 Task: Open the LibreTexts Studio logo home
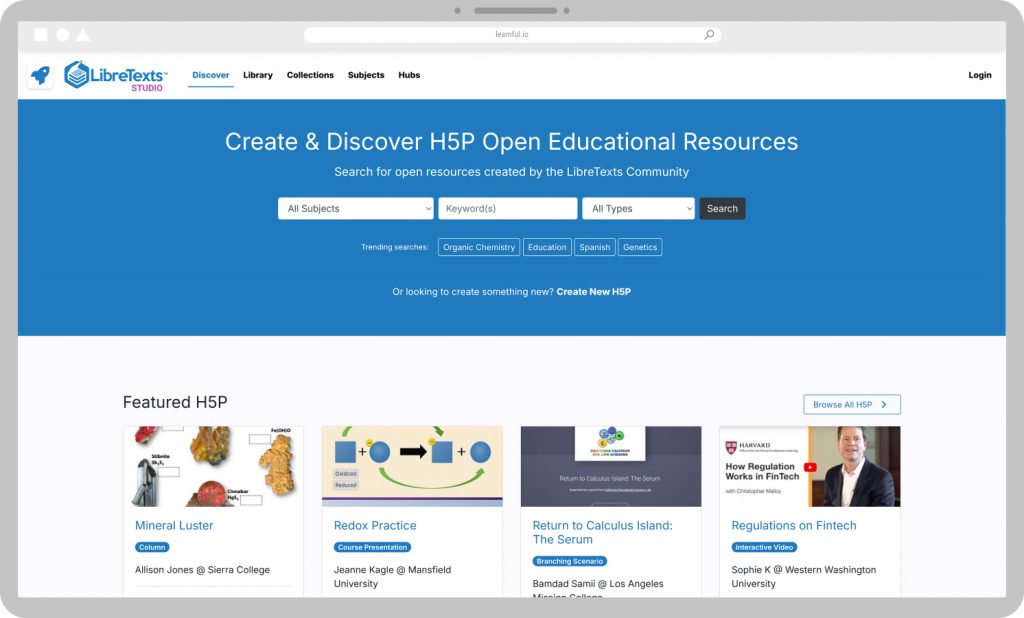116,76
